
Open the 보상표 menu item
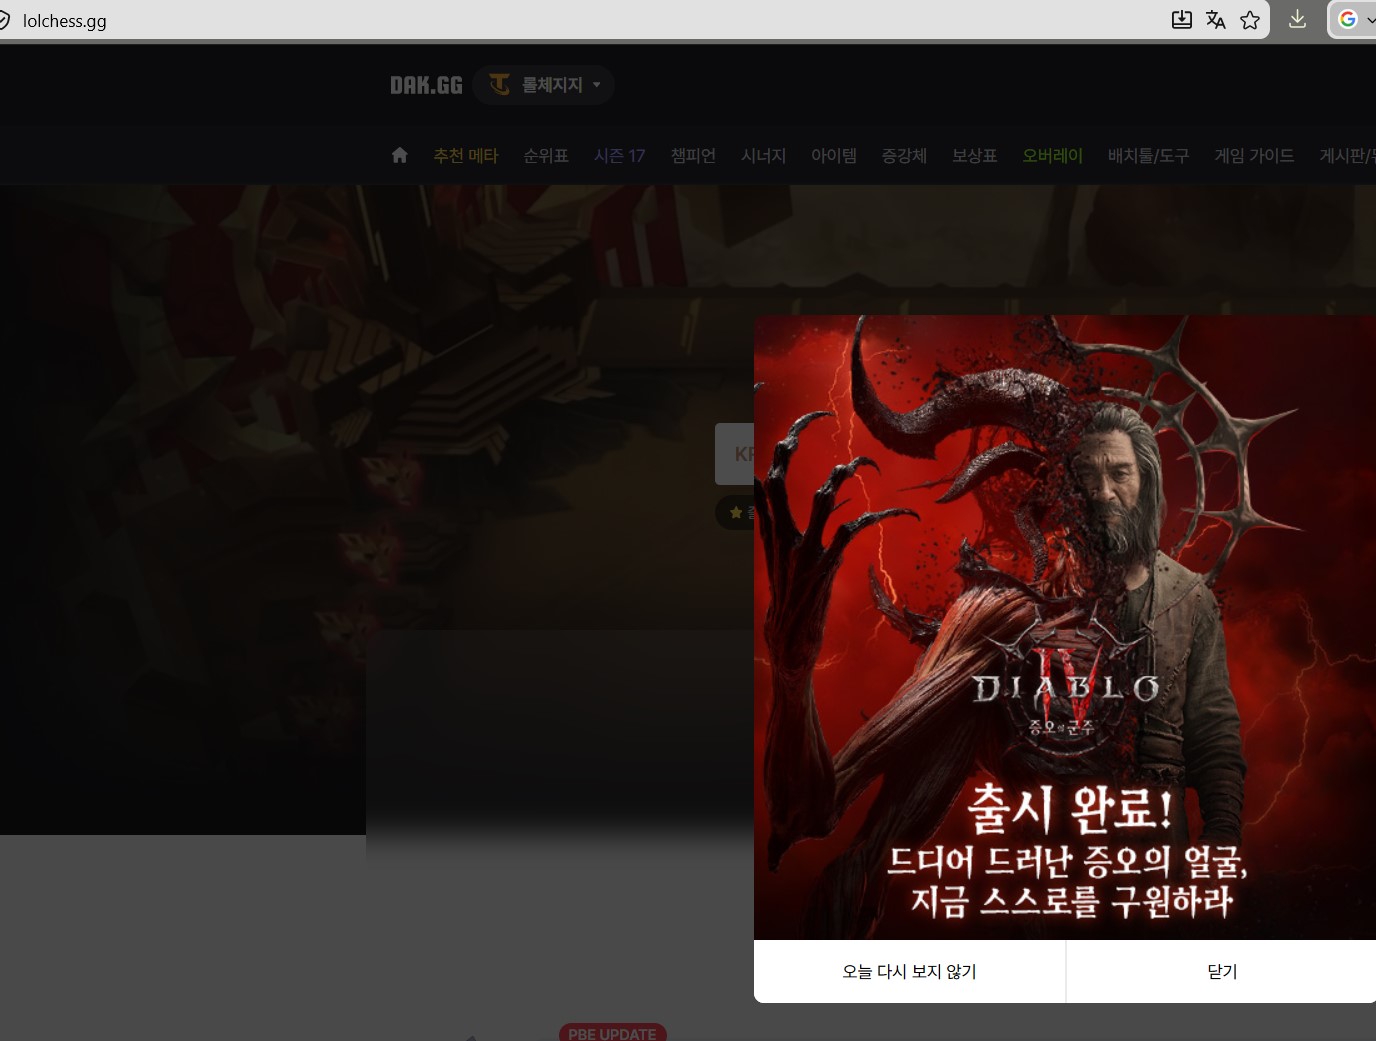(x=975, y=156)
